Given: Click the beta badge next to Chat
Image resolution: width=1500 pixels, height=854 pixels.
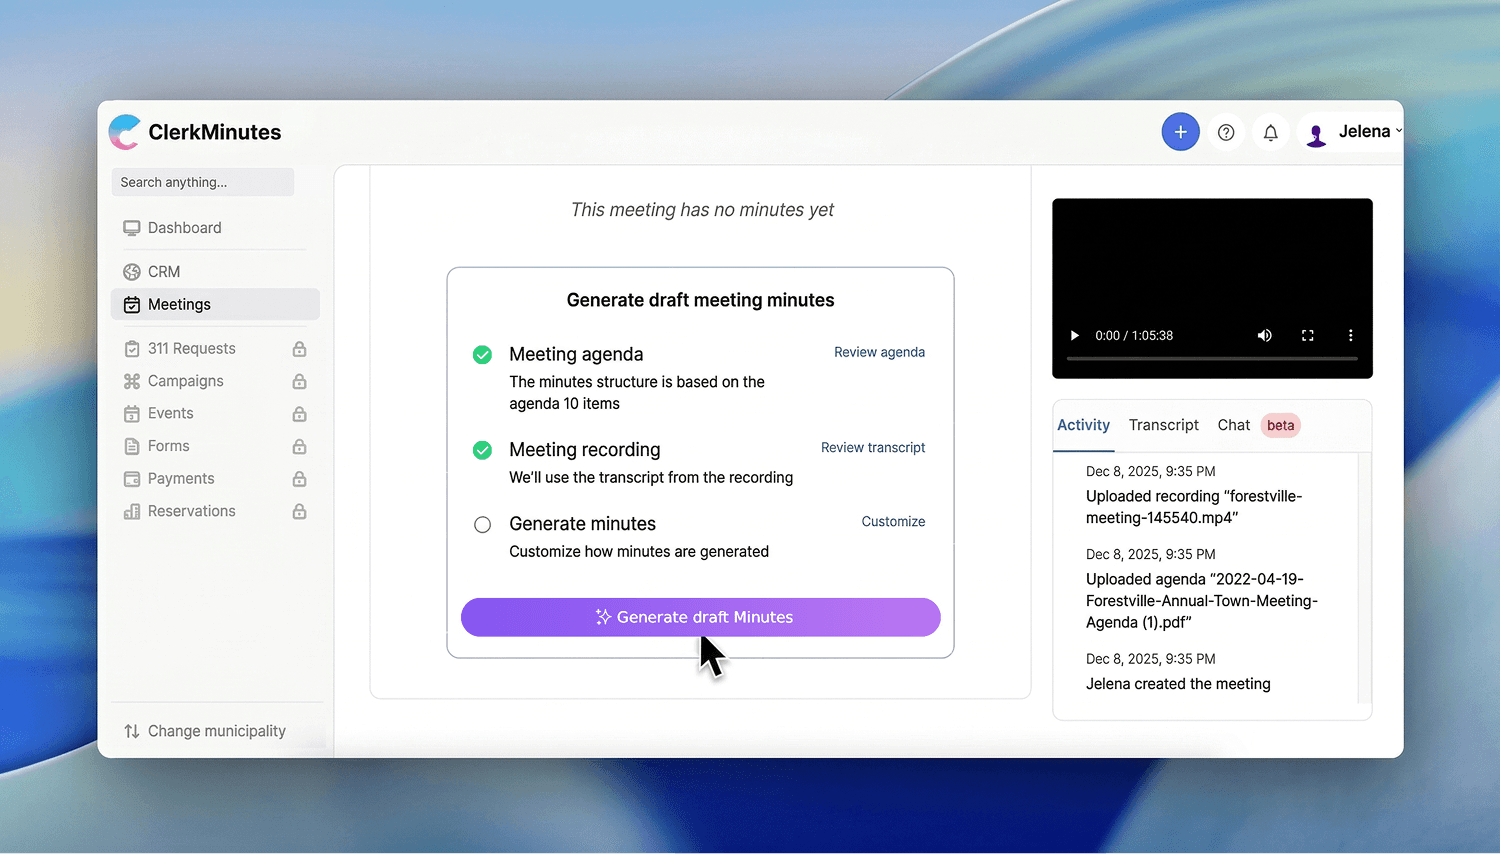Looking at the screenshot, I should pyautogui.click(x=1280, y=425).
